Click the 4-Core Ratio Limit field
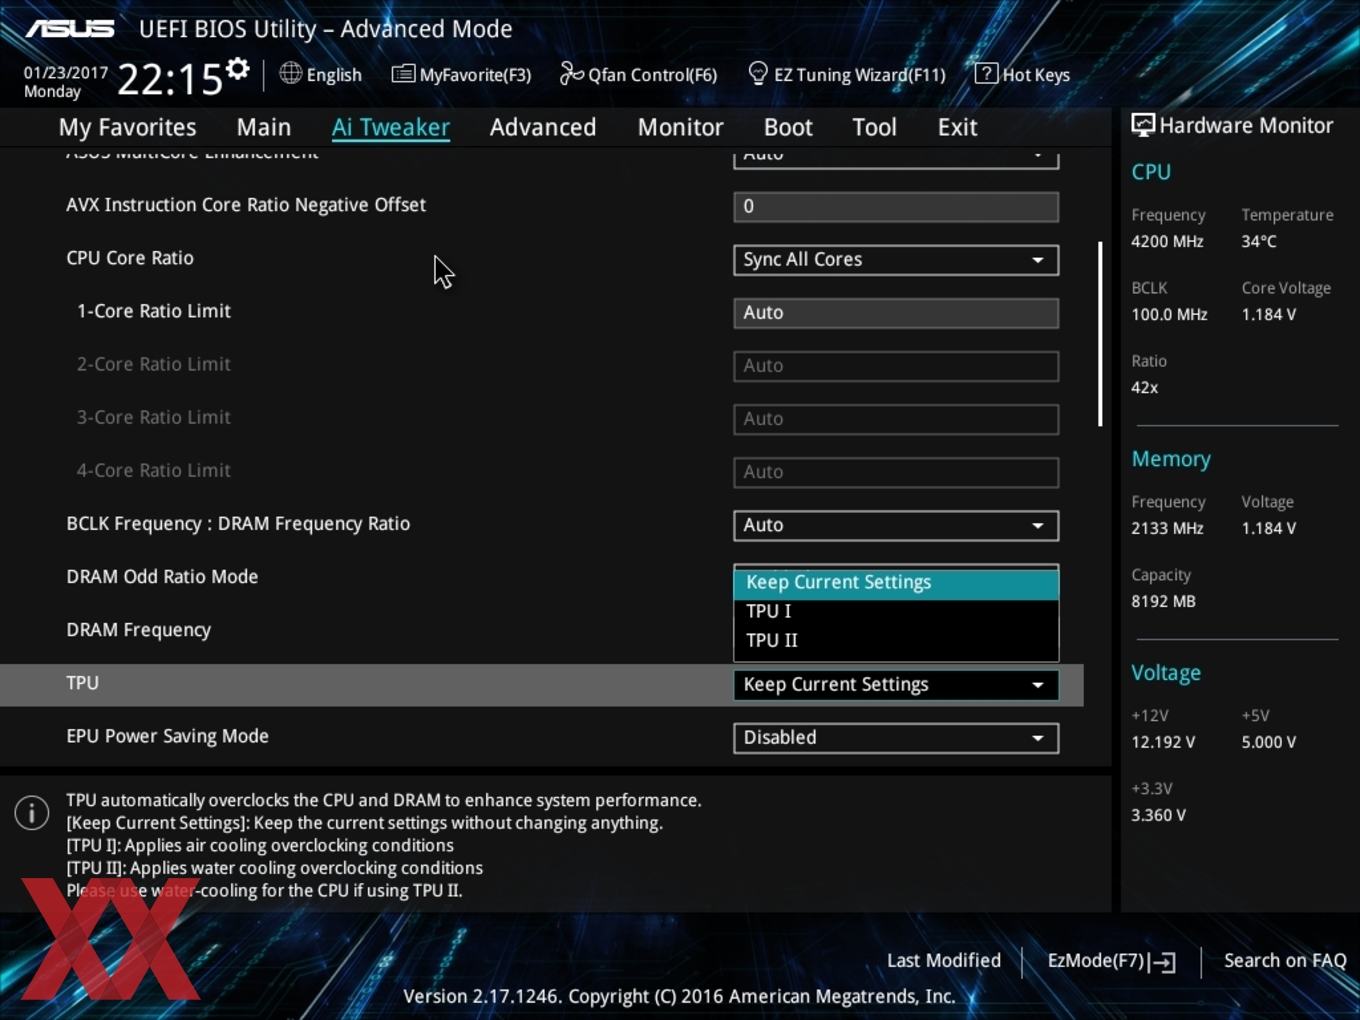Viewport: 1360px width, 1020px height. click(896, 472)
